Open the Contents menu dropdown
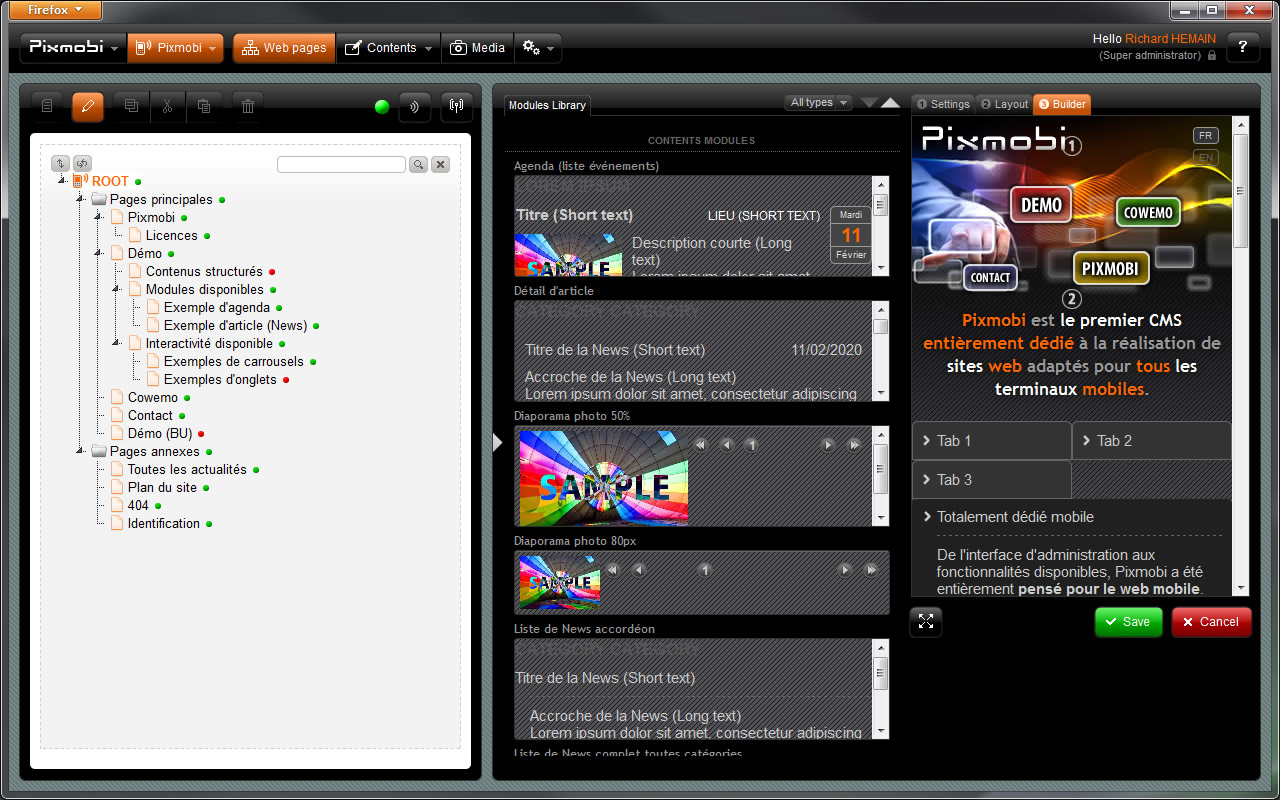 [389, 48]
